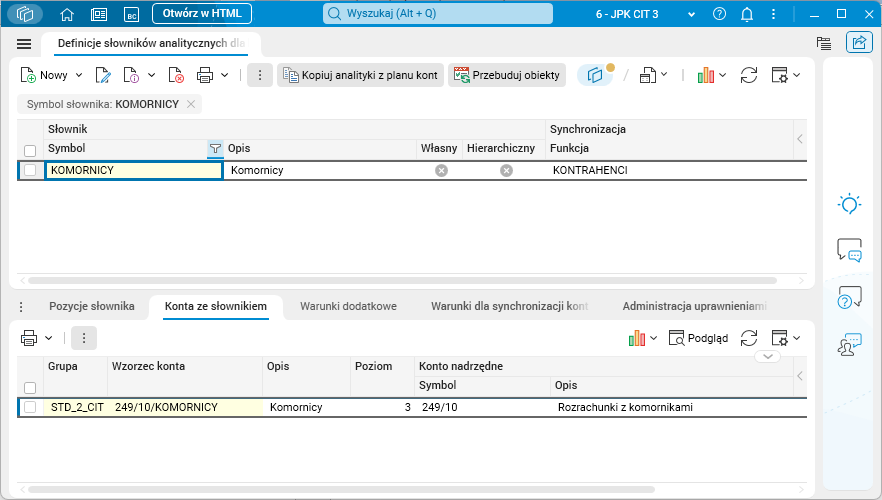Viewport: 882px width, 500px height.
Task: Click the KOMORNICY symbol cell
Action: click(134, 170)
